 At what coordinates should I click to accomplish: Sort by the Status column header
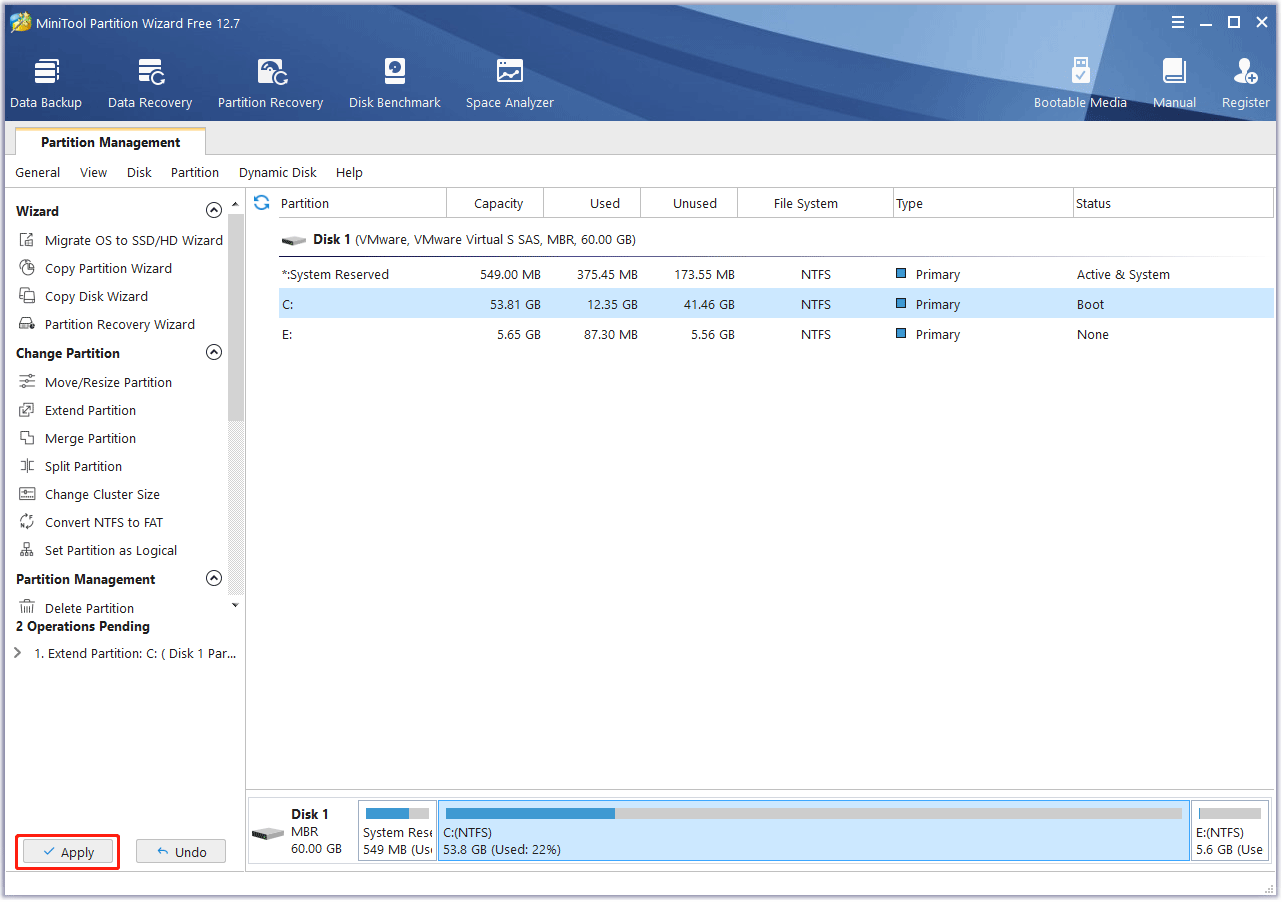[x=1172, y=203]
